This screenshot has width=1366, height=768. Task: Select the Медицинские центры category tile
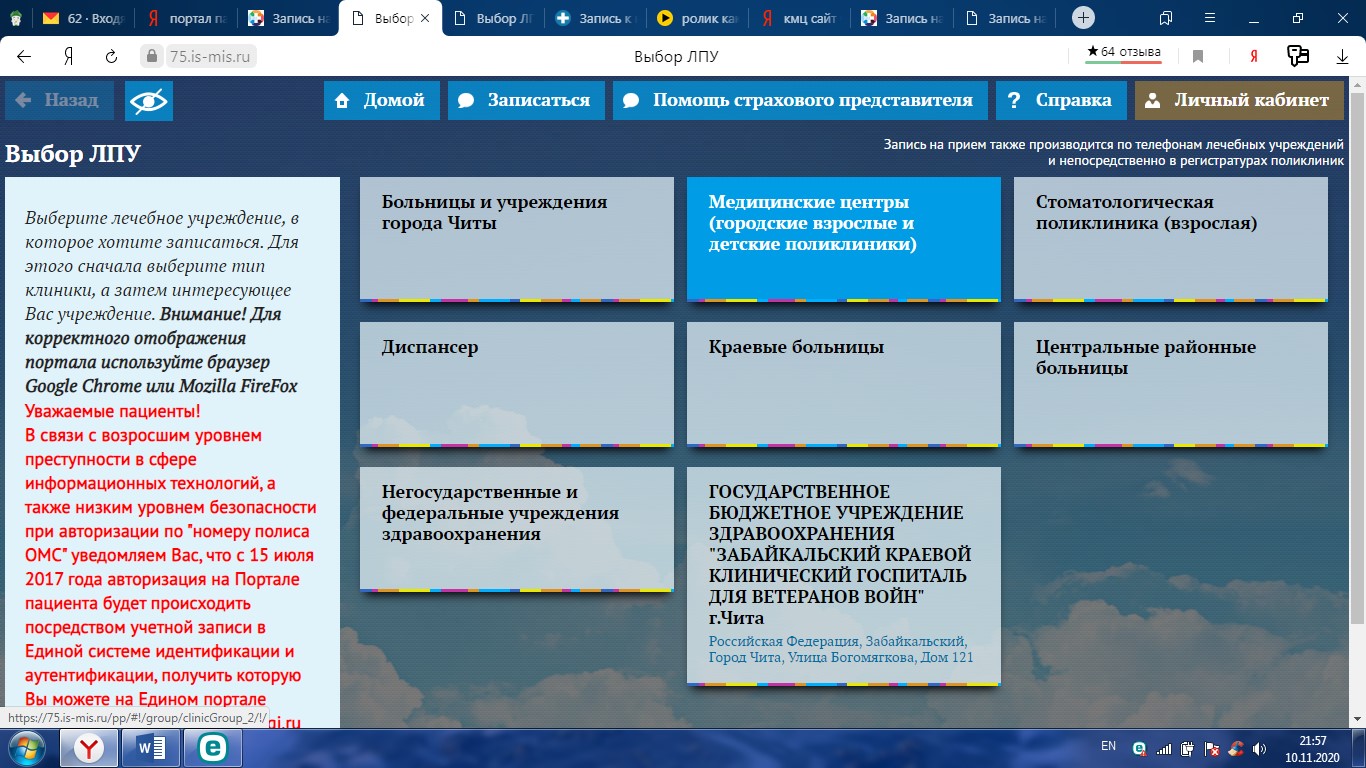[843, 239]
